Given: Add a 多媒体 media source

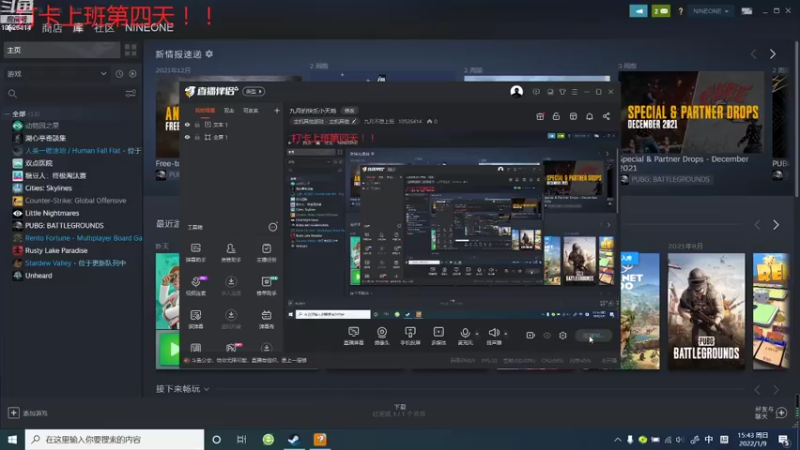Looking at the screenshot, I should pyautogui.click(x=439, y=336).
